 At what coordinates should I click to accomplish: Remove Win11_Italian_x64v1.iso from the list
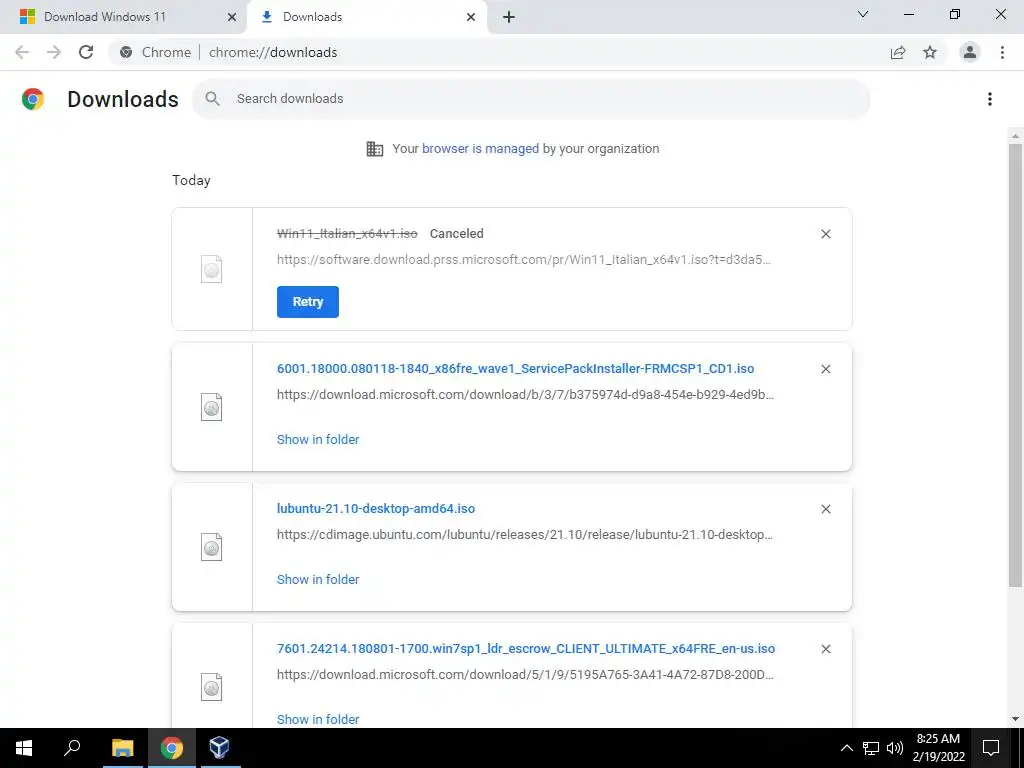(x=825, y=234)
